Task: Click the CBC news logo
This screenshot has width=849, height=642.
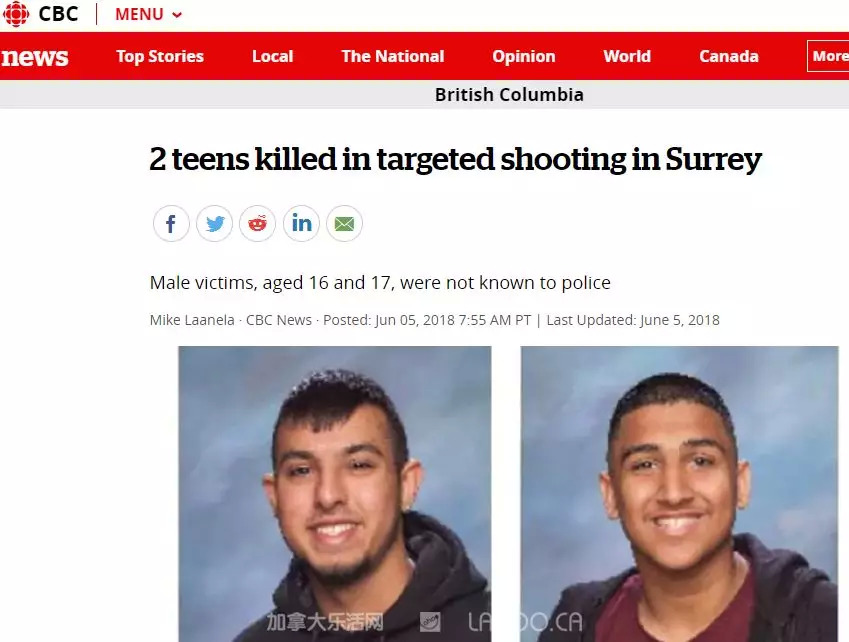Action: (x=35, y=57)
